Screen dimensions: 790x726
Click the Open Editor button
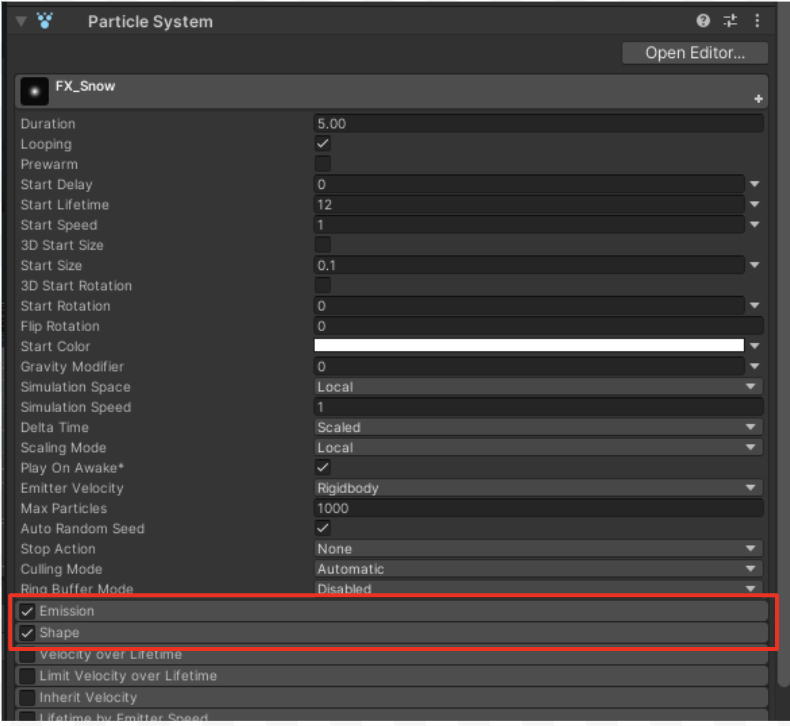[694, 53]
